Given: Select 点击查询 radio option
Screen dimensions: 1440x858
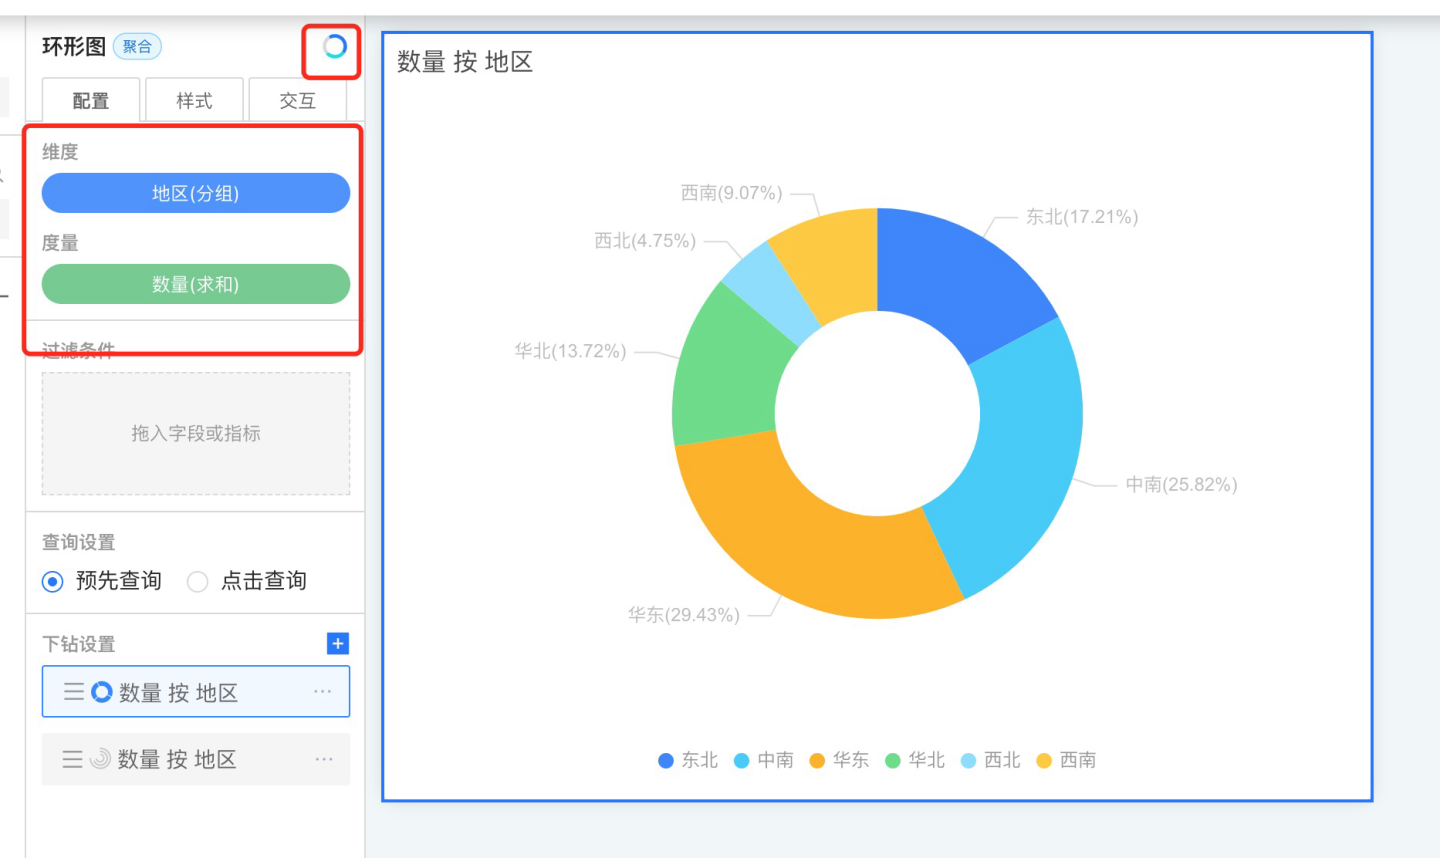Looking at the screenshot, I should pos(198,582).
